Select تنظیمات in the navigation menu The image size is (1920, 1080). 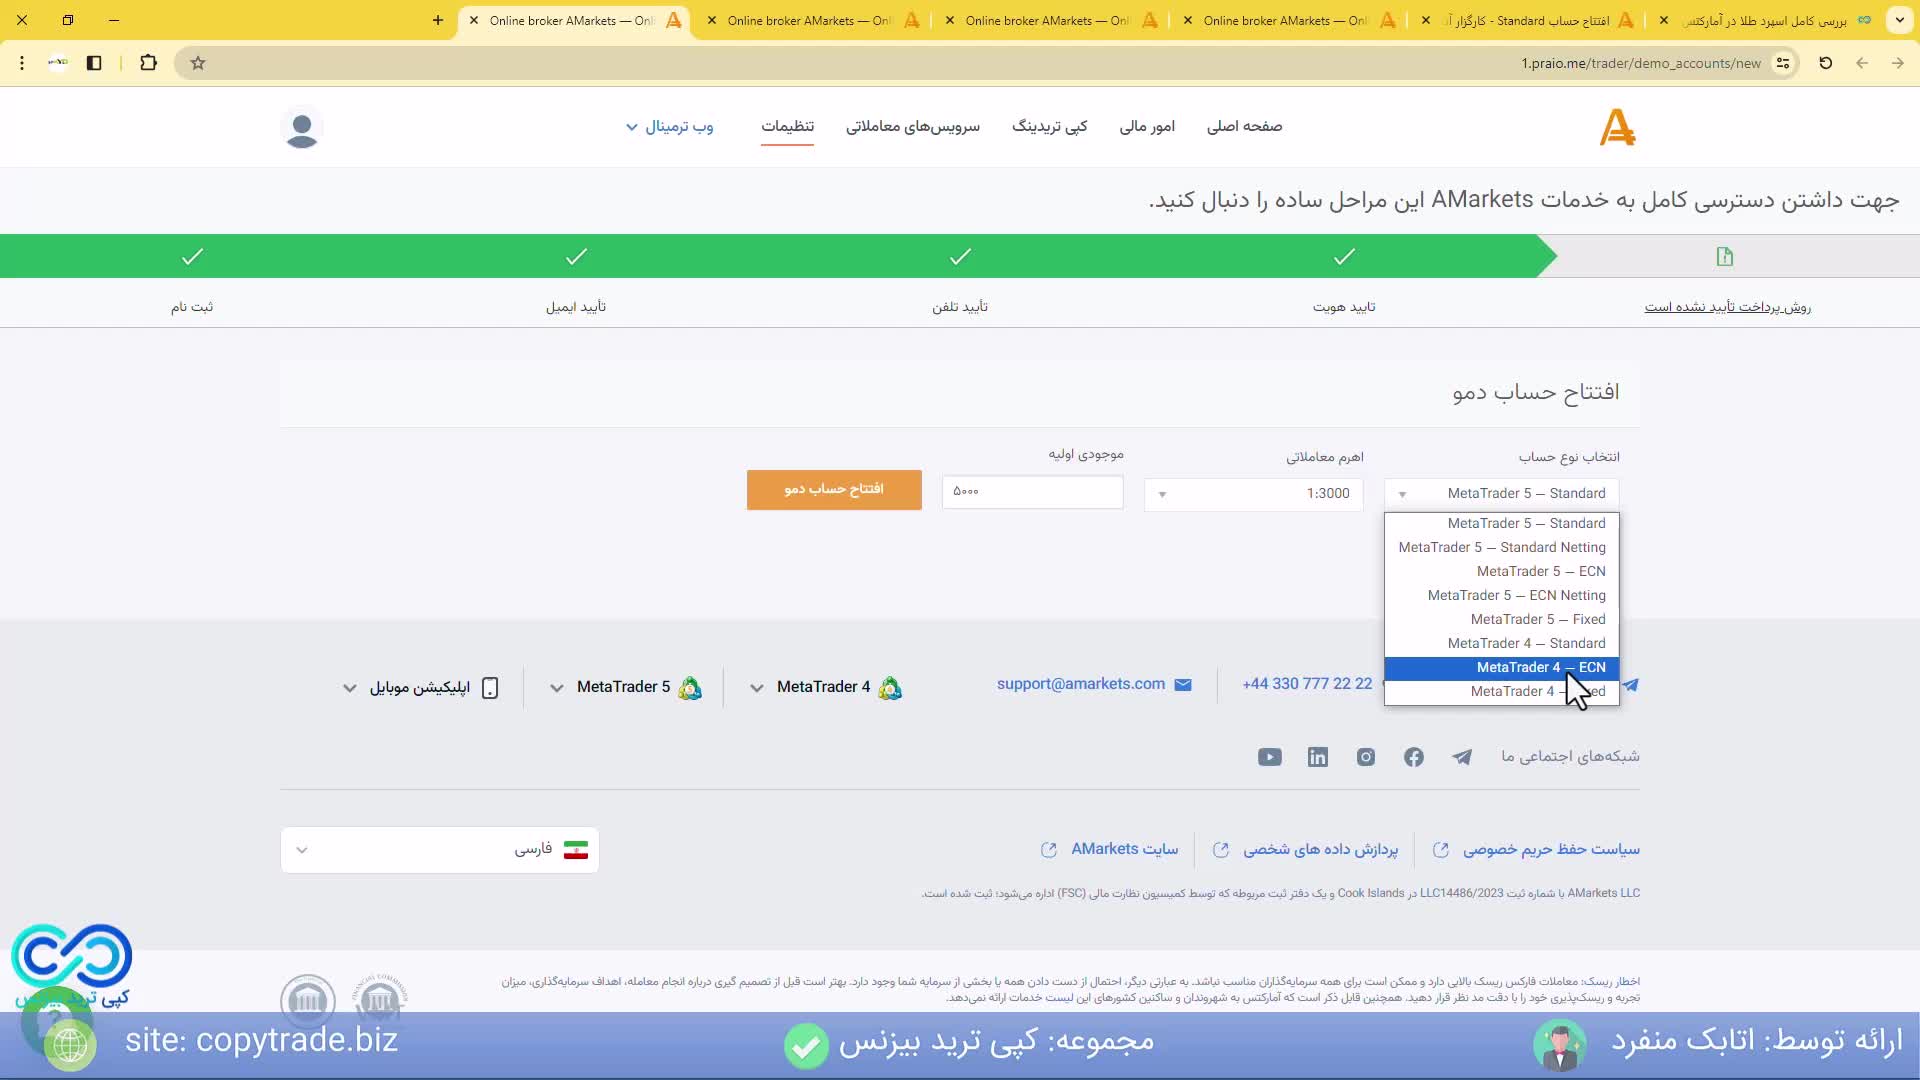tap(788, 127)
